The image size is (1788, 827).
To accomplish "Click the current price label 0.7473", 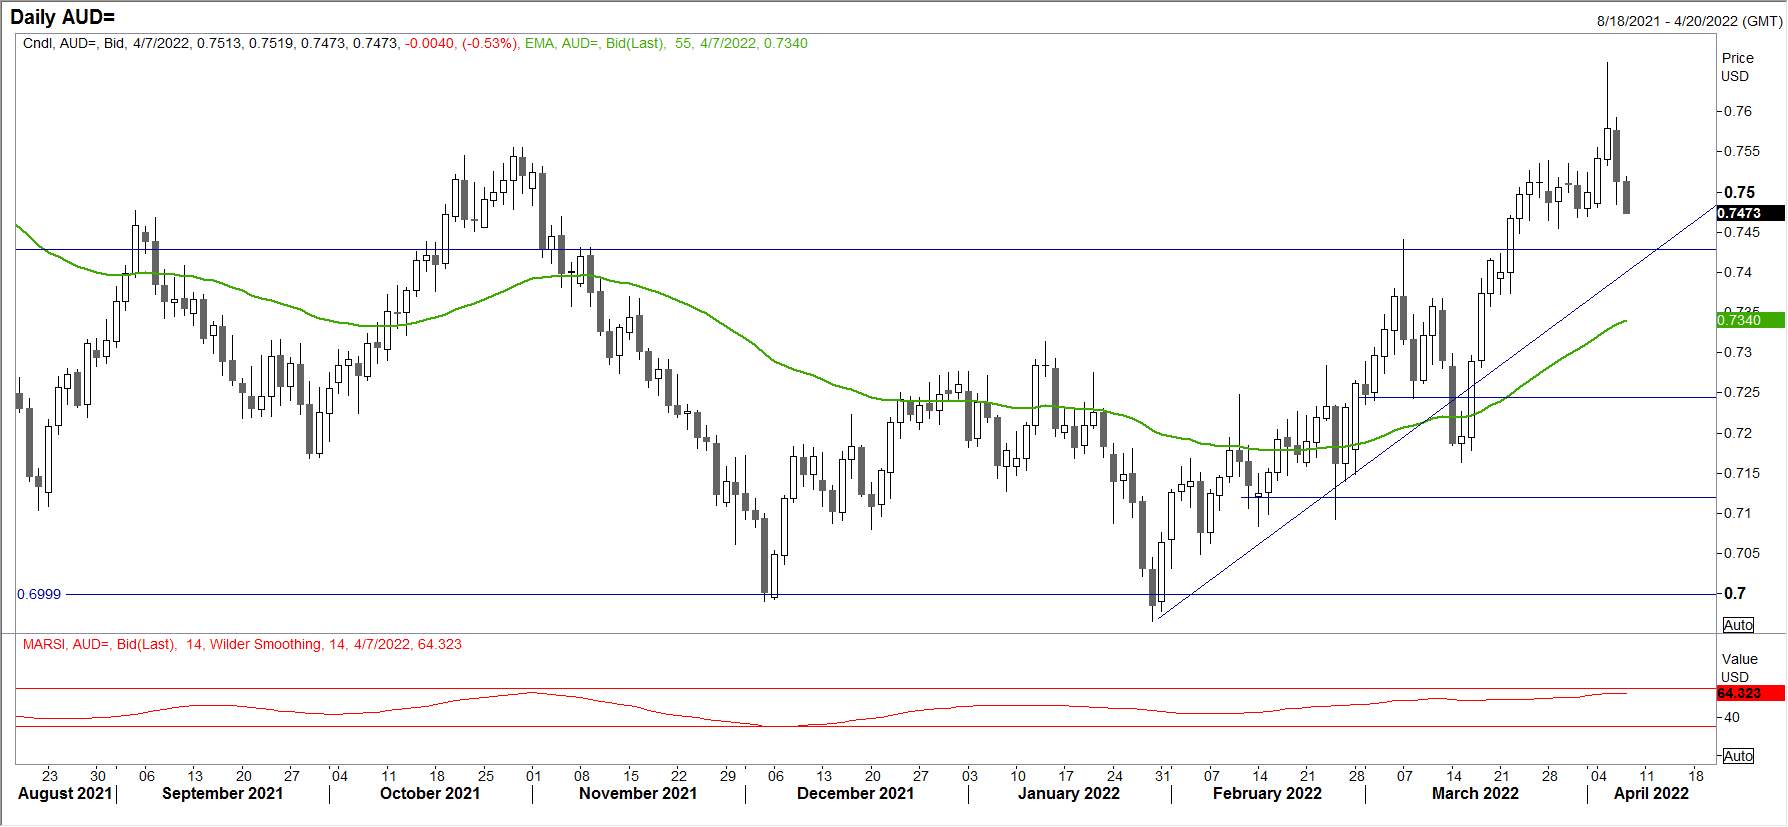I will pyautogui.click(x=1751, y=213).
